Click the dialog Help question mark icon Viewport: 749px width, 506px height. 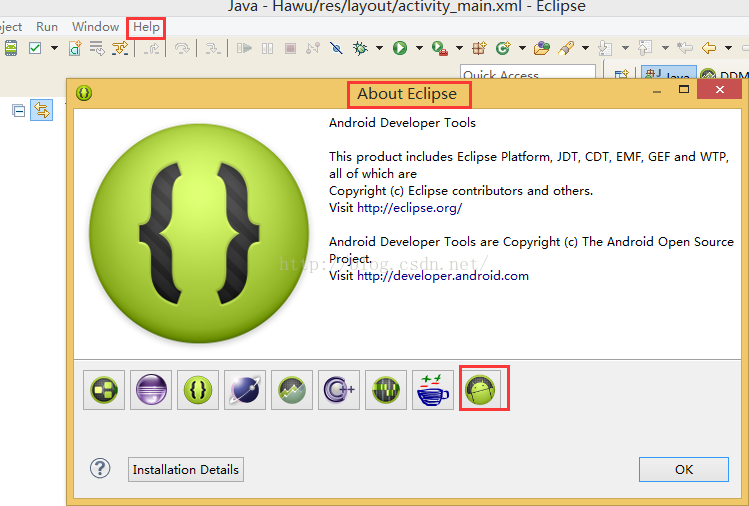tap(100, 469)
